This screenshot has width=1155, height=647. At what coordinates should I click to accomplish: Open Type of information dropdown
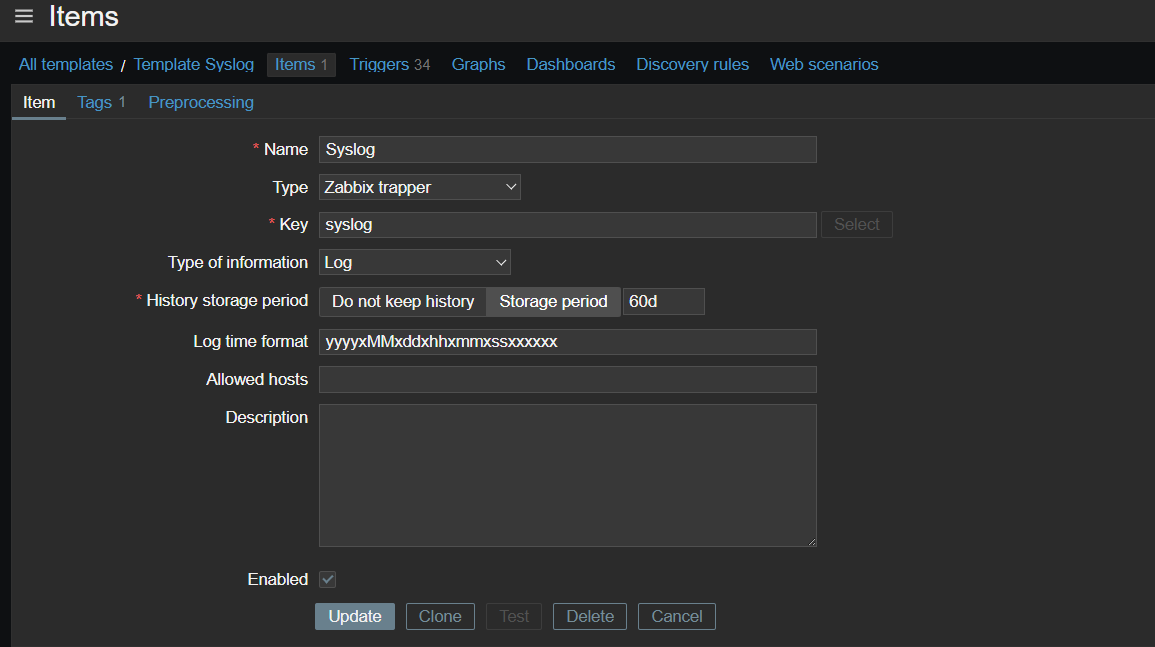tap(415, 262)
